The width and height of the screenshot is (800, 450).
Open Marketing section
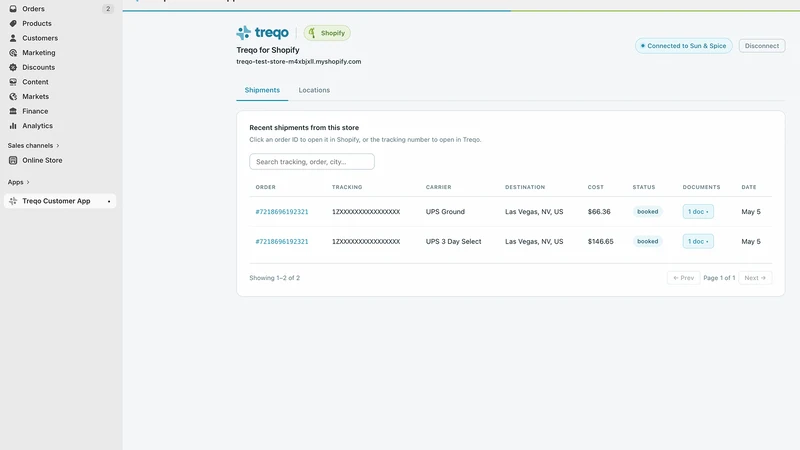[x=39, y=53]
